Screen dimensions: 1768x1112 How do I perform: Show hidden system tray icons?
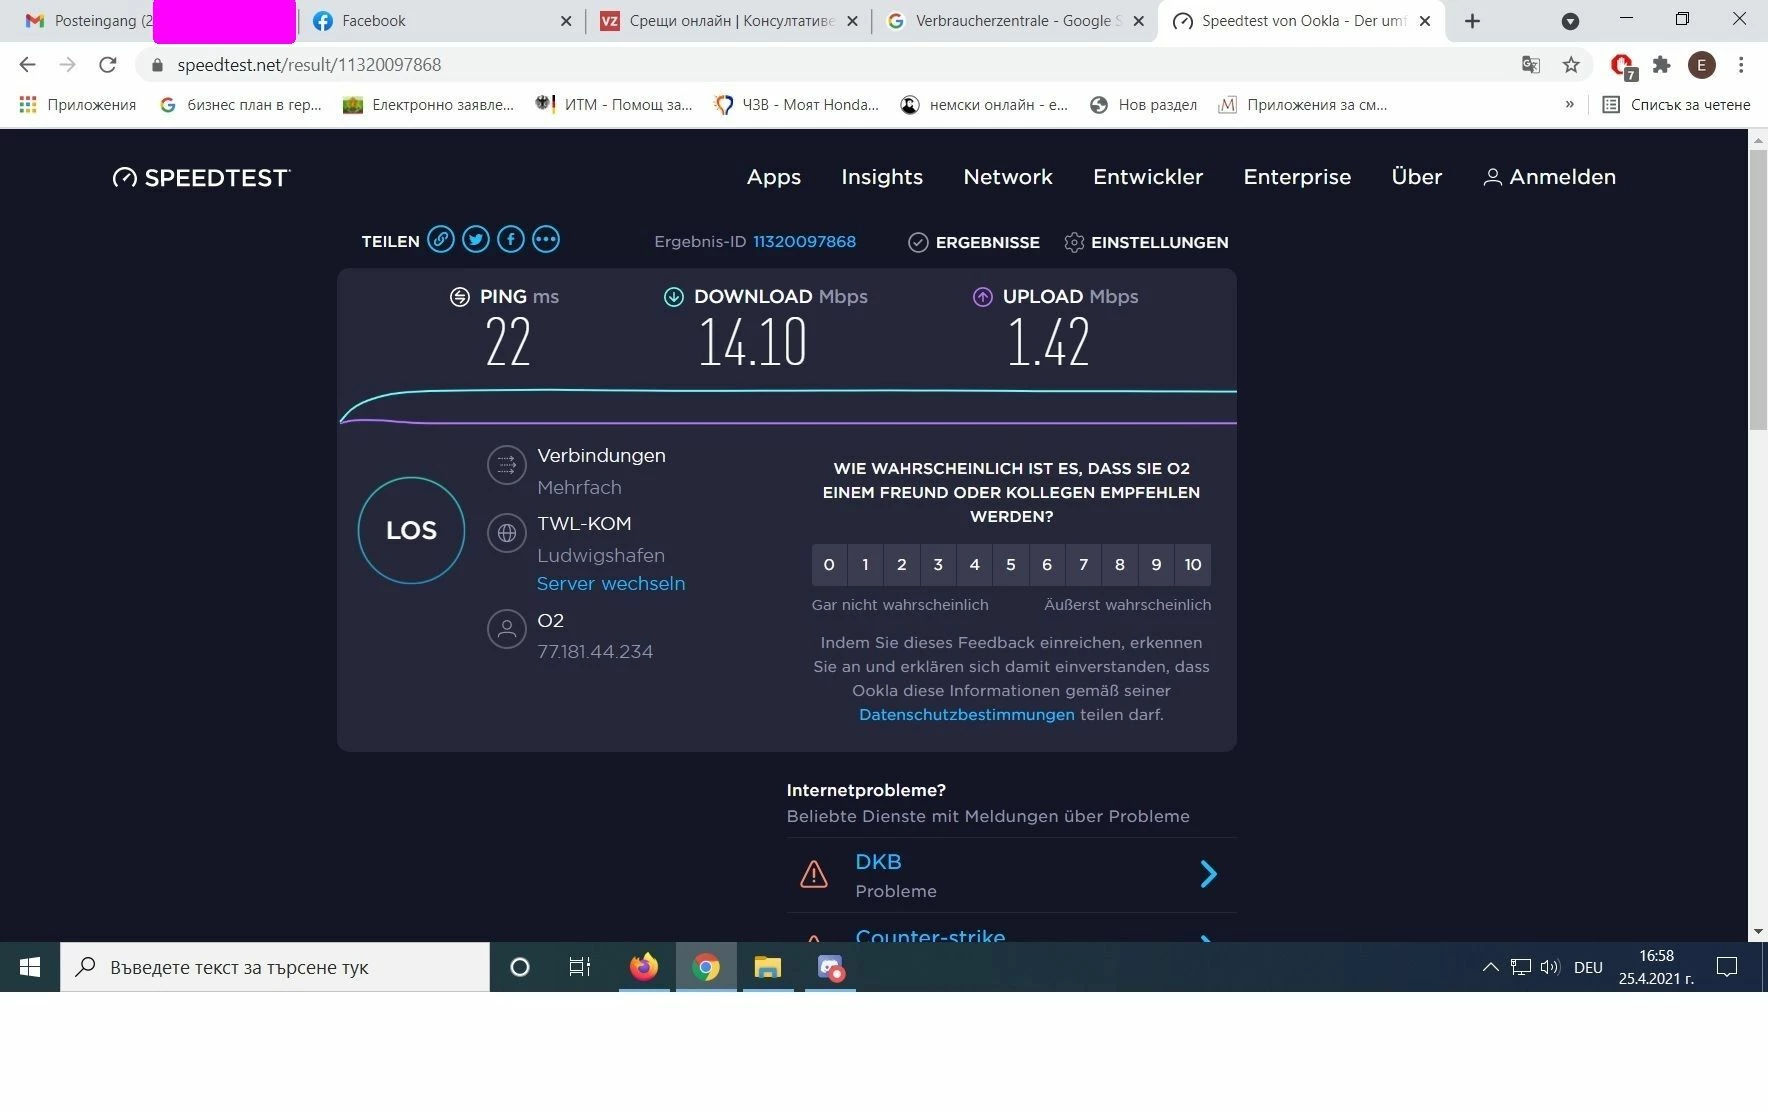tap(1490, 967)
